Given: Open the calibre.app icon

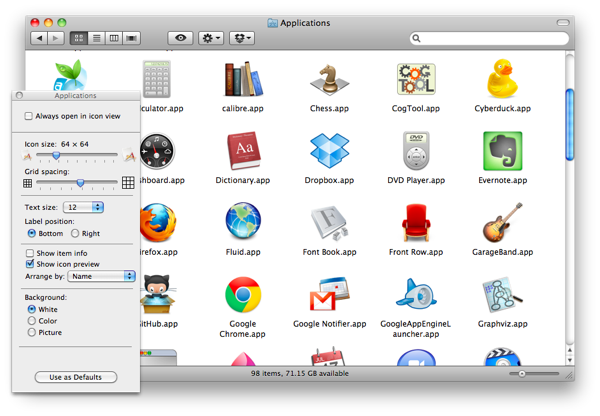Looking at the screenshot, I should pyautogui.click(x=243, y=79).
